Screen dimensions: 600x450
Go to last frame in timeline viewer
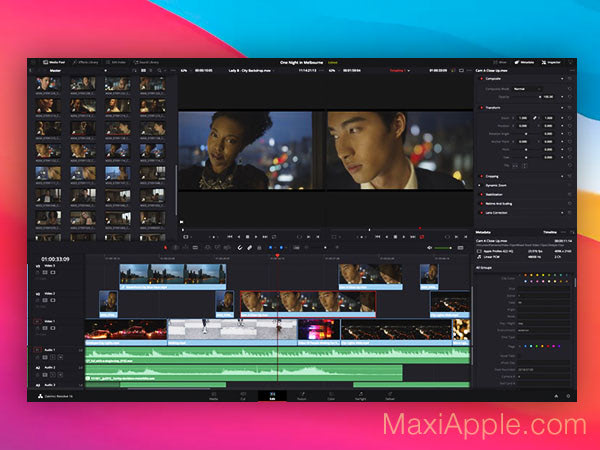(413, 237)
